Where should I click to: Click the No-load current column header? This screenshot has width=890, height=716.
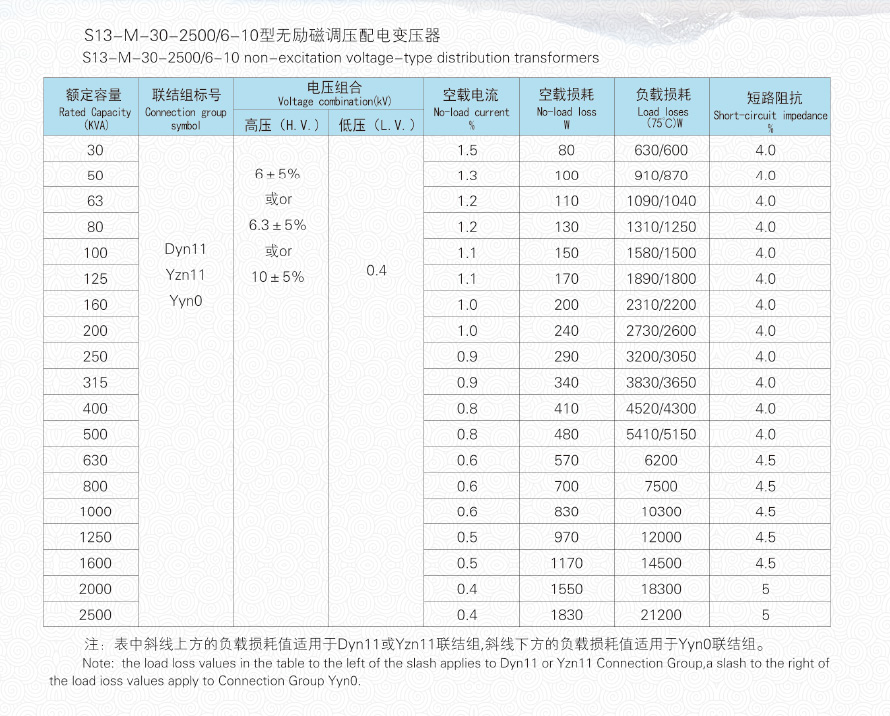[471, 105]
